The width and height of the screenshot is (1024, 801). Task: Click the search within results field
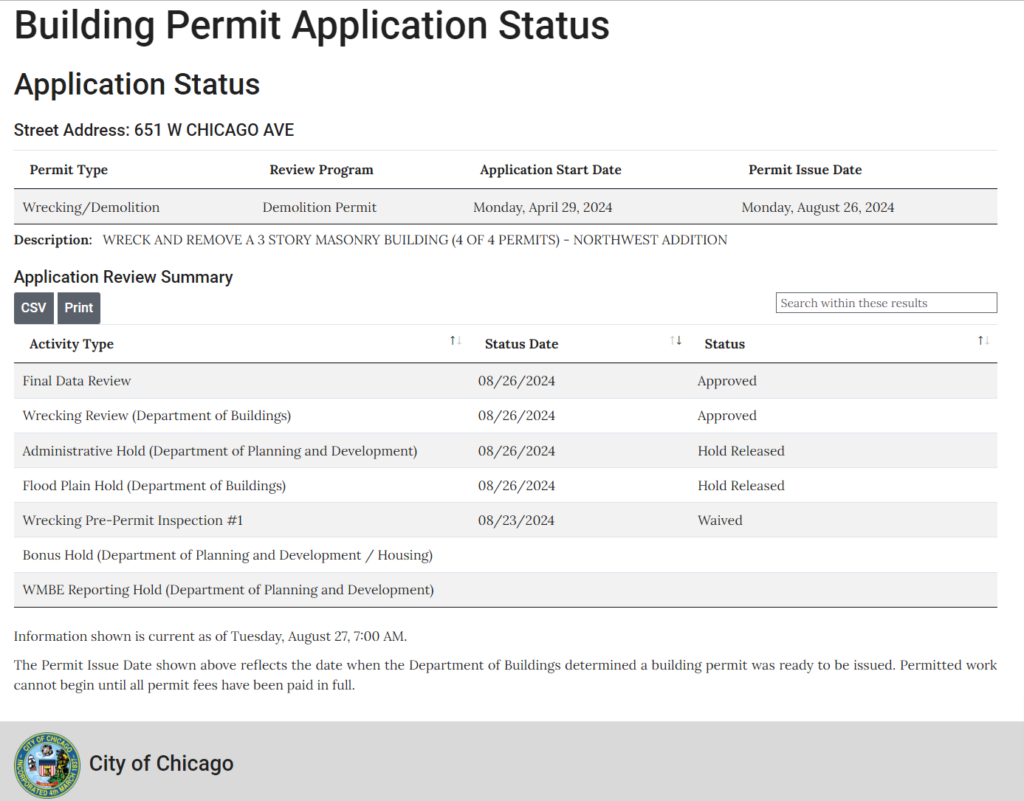[886, 302]
